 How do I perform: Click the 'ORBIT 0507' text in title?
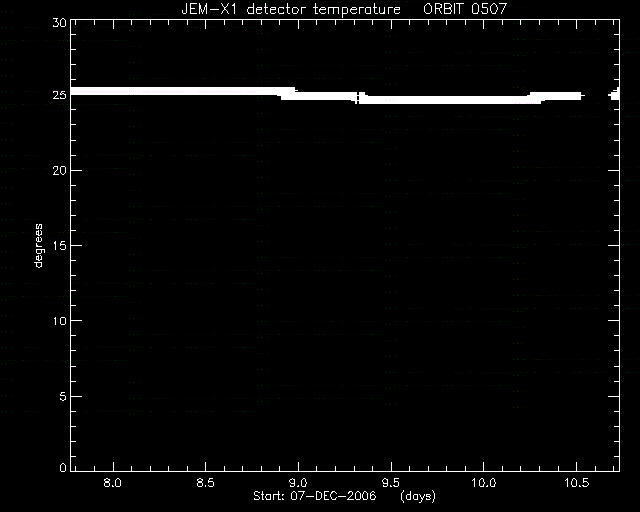pos(464,9)
